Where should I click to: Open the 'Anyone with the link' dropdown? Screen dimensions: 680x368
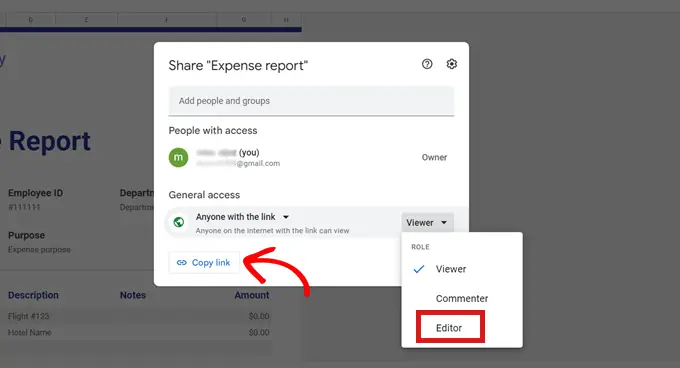(242, 217)
